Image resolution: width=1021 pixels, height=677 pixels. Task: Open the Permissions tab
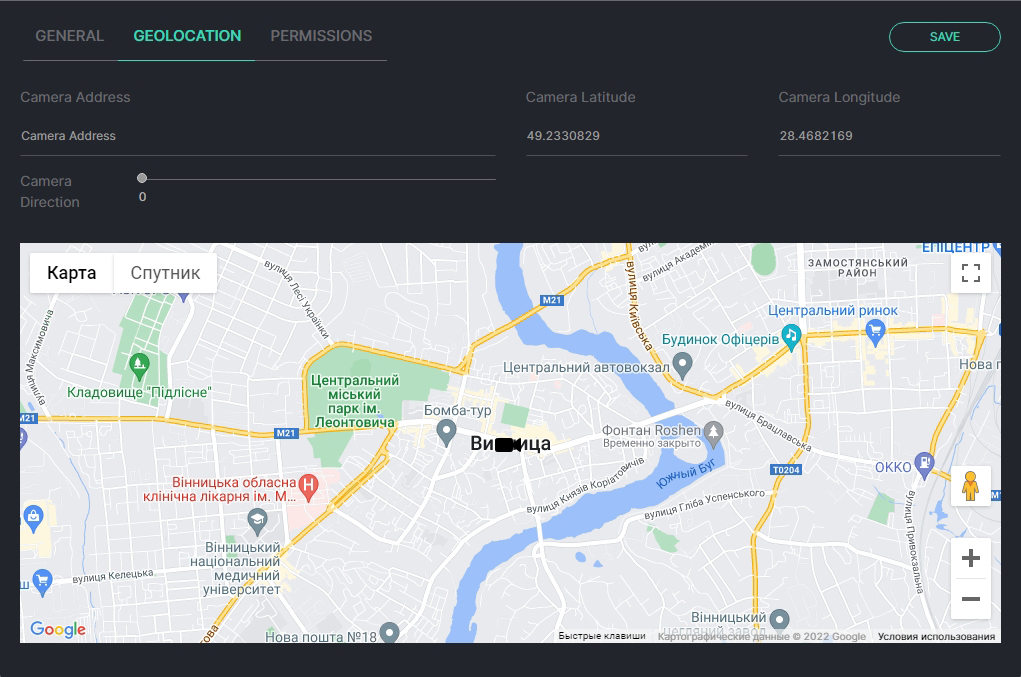click(x=321, y=36)
